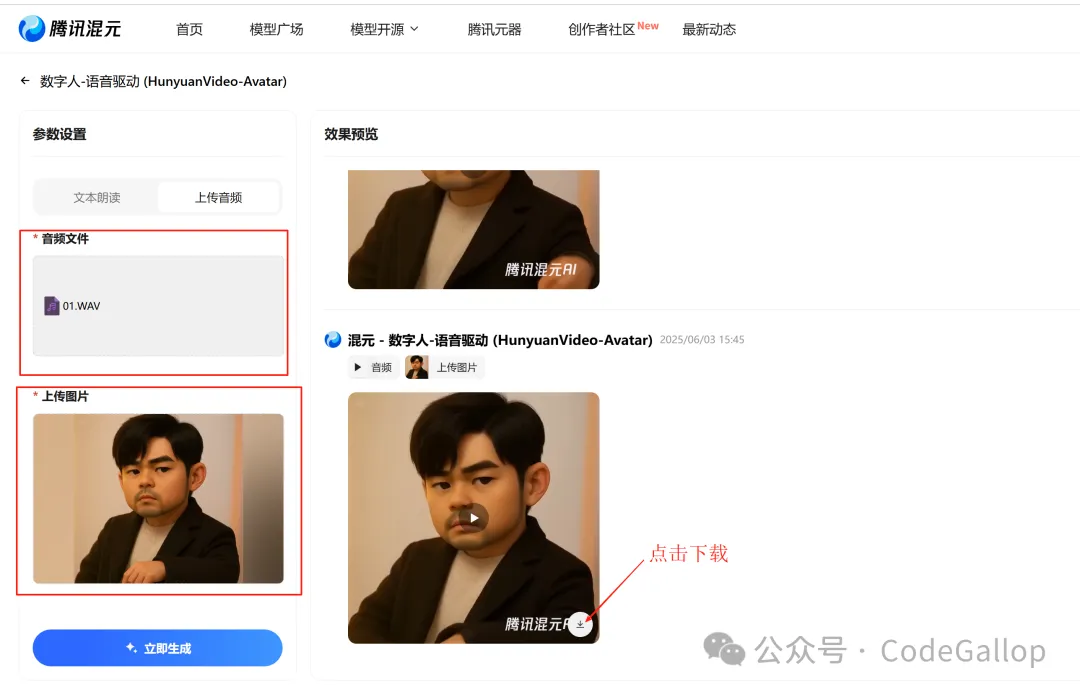Go back using the left arrow
1080x694 pixels.
(x=25, y=81)
